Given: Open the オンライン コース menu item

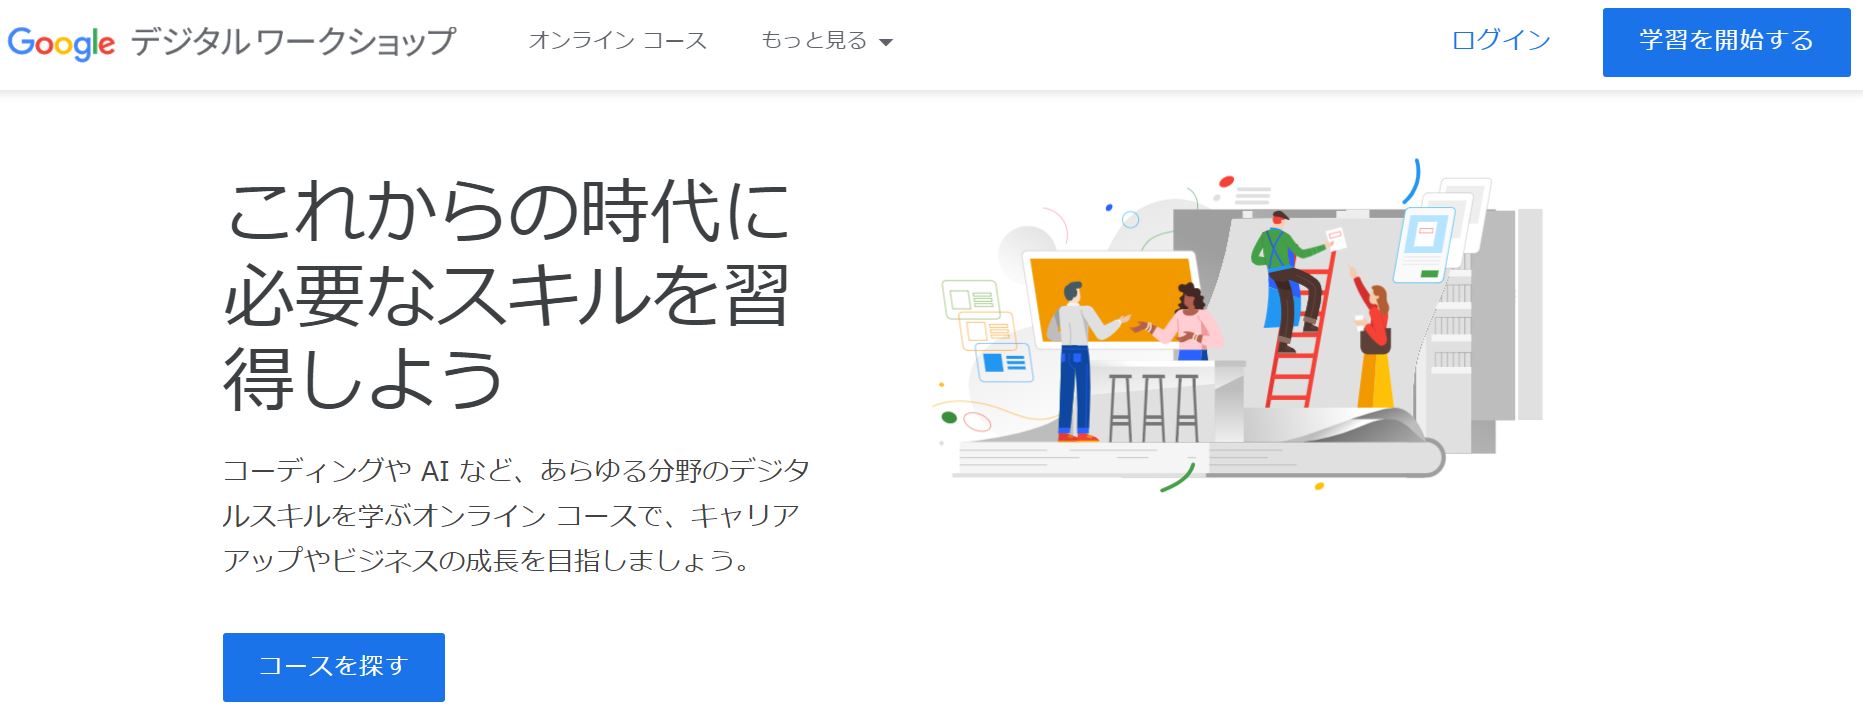Looking at the screenshot, I should [617, 41].
